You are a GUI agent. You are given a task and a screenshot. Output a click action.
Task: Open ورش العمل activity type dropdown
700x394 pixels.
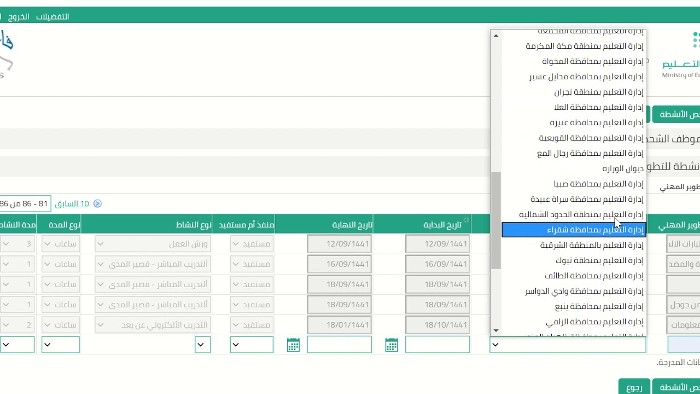pyautogui.click(x=153, y=244)
